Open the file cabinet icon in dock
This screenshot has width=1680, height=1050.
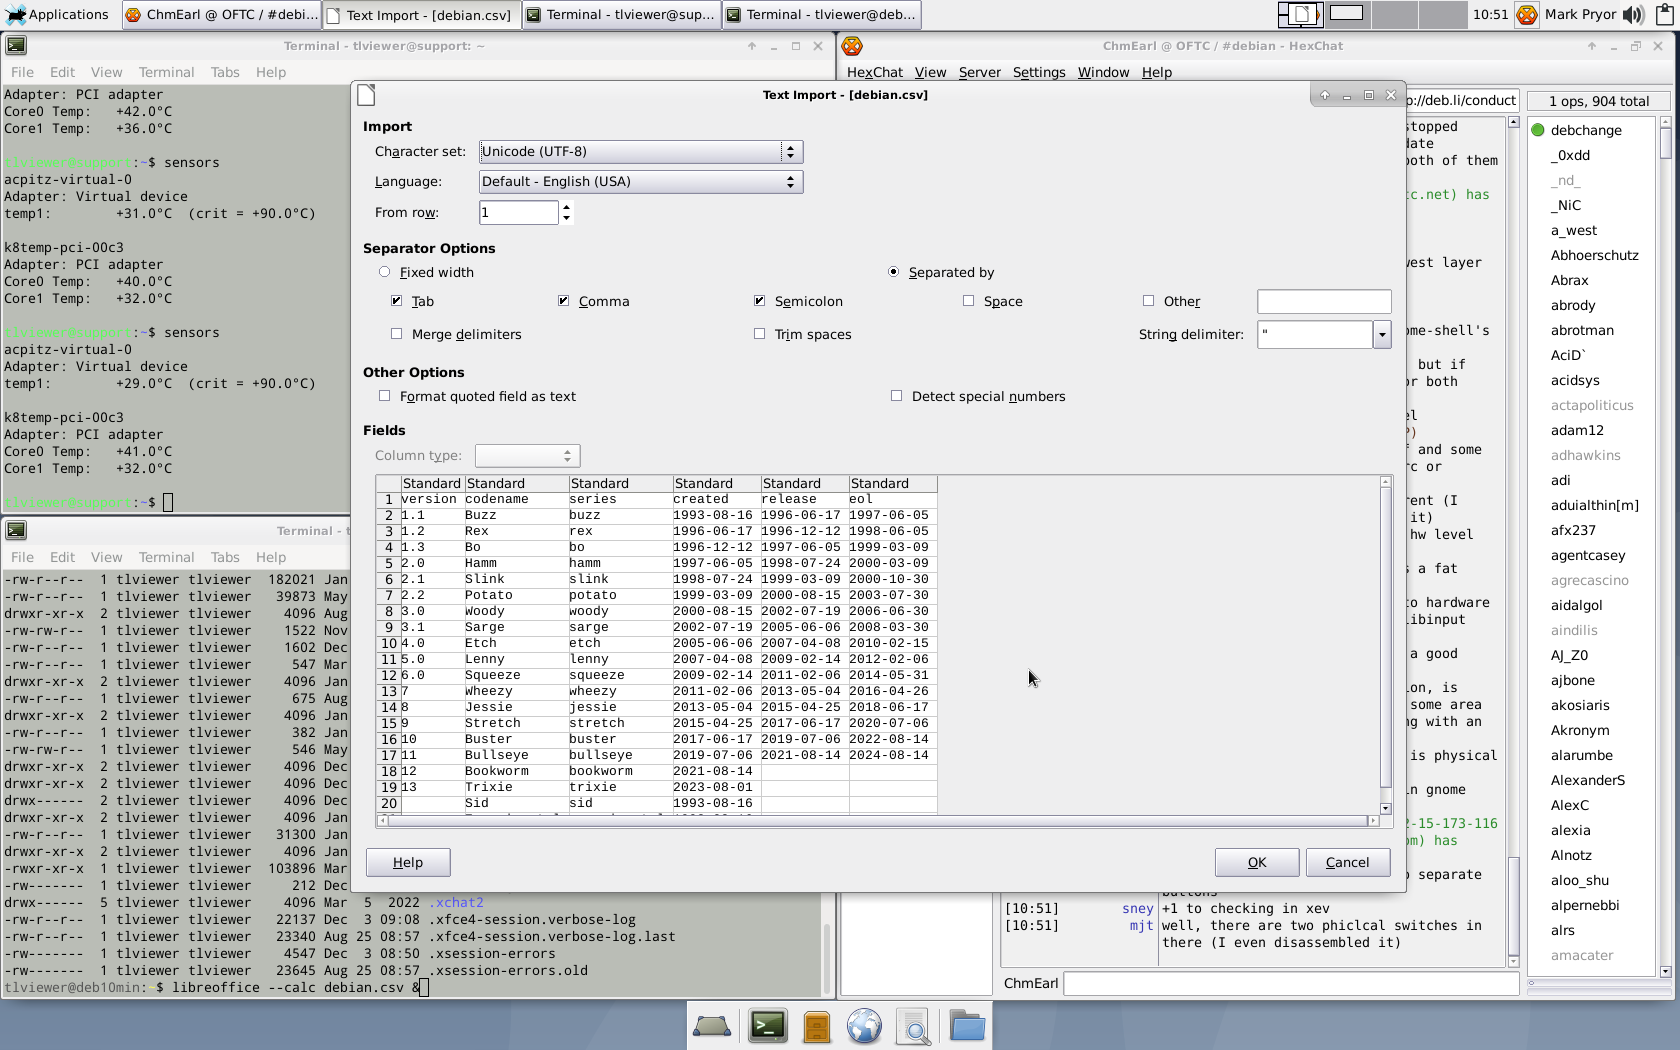[817, 1026]
